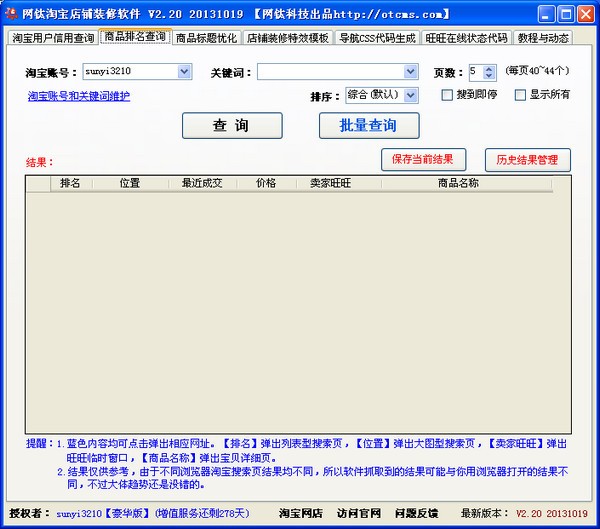Sort by 最近成交 column header
Screen dimensions: 600x529
[x=202, y=183]
